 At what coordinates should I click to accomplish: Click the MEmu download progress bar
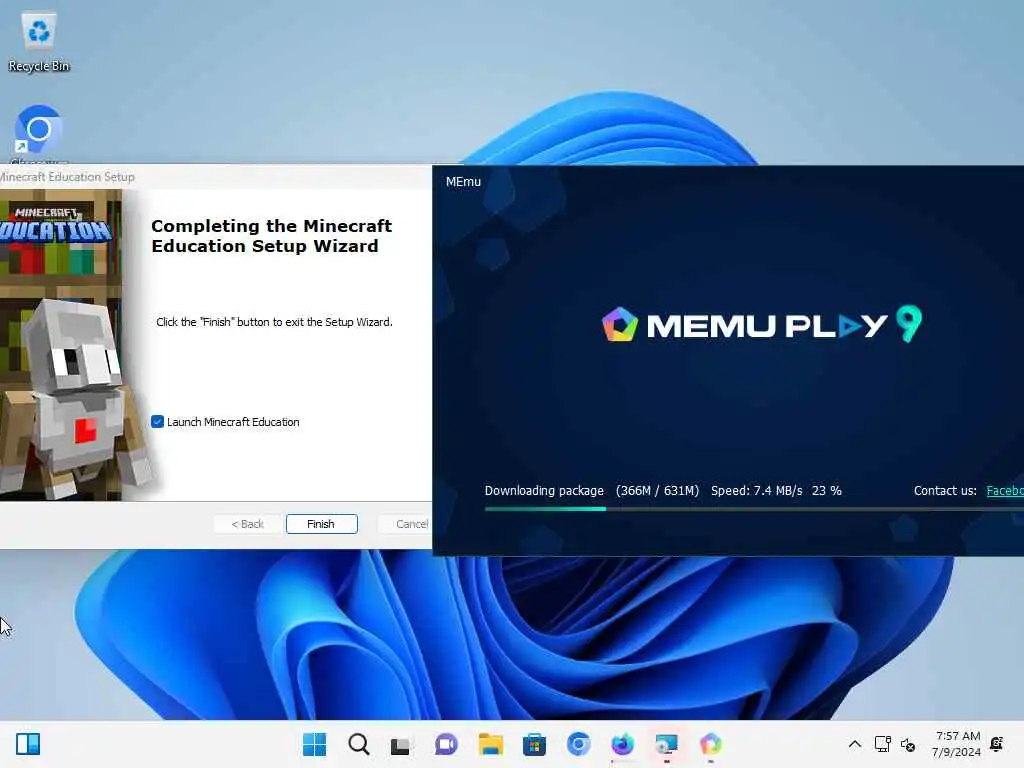(x=754, y=509)
